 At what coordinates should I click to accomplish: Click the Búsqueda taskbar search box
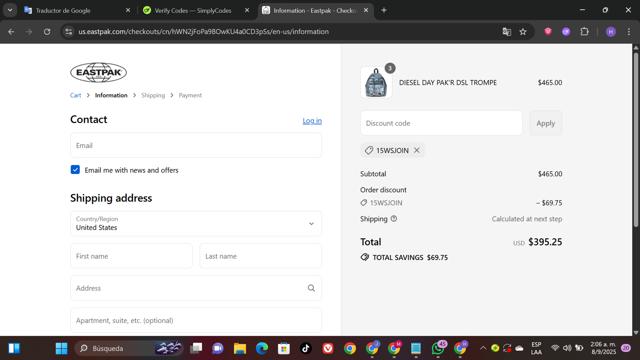click(130, 348)
